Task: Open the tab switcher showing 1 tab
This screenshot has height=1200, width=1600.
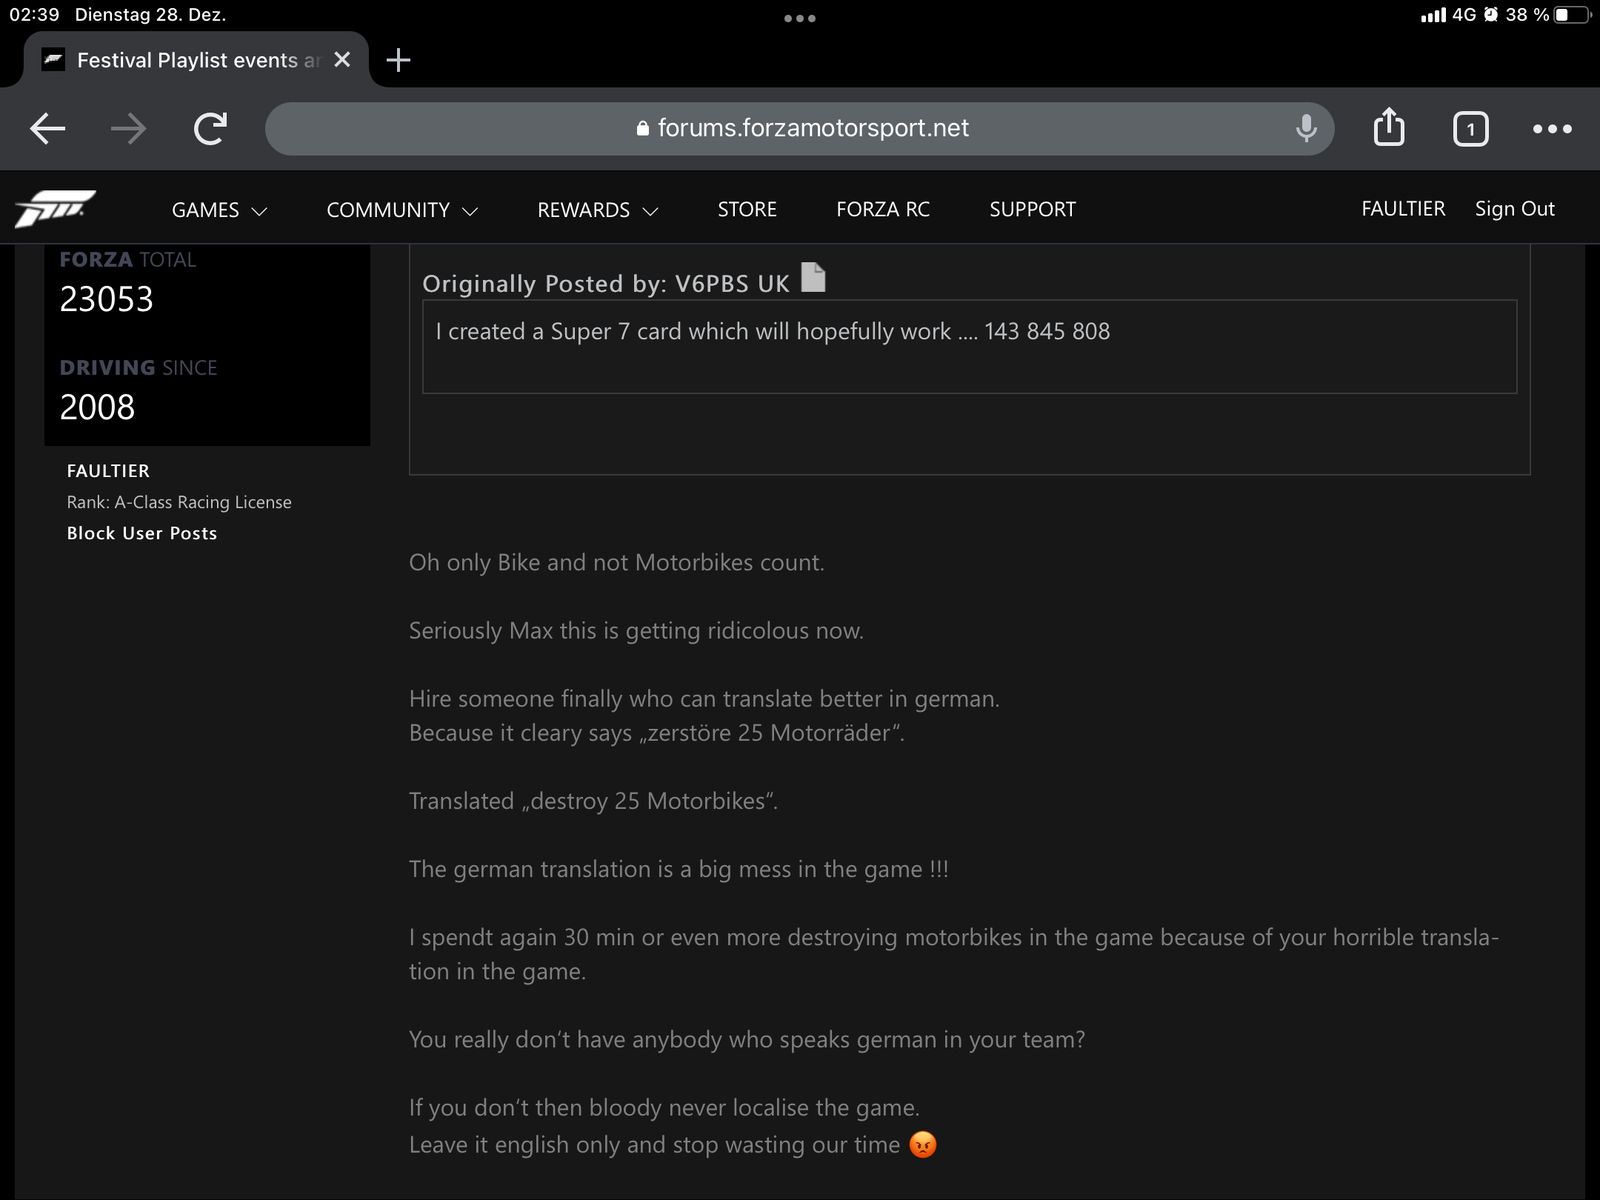Action: click(x=1470, y=129)
